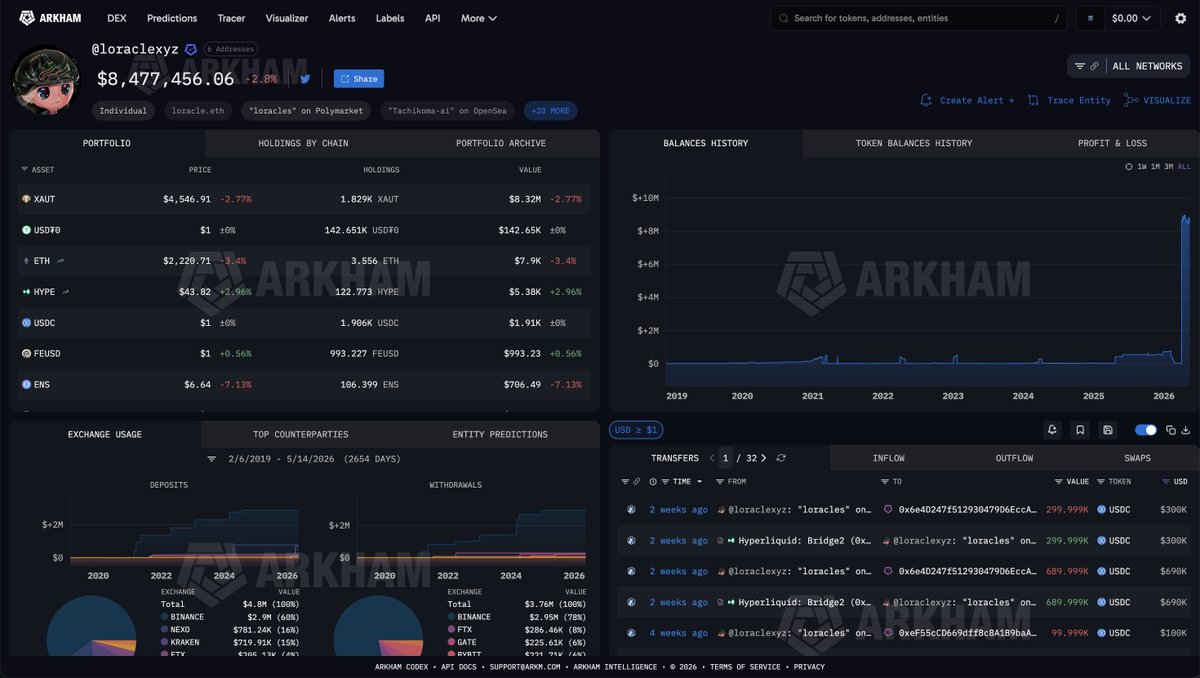This screenshot has width=1200, height=678.
Task: Click the Hyperliquid: Bridge2 sender in 299.999K row
Action: (x=802, y=540)
